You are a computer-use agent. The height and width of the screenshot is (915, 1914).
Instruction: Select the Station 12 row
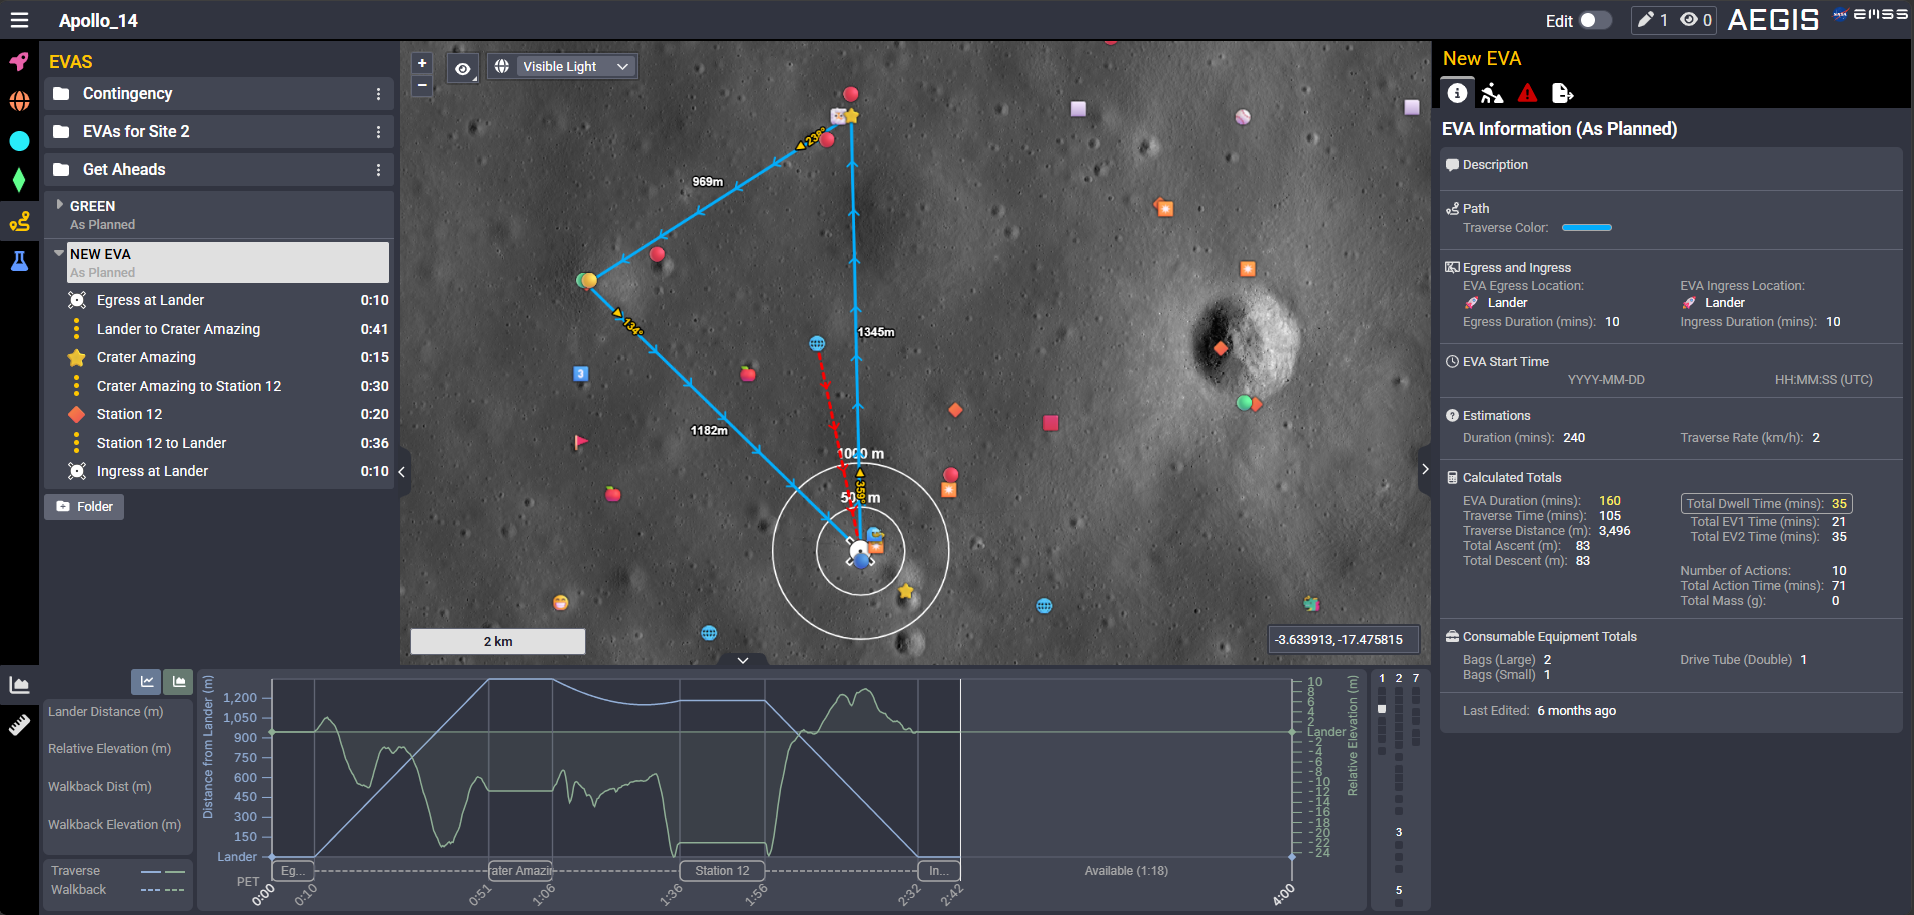coord(227,414)
